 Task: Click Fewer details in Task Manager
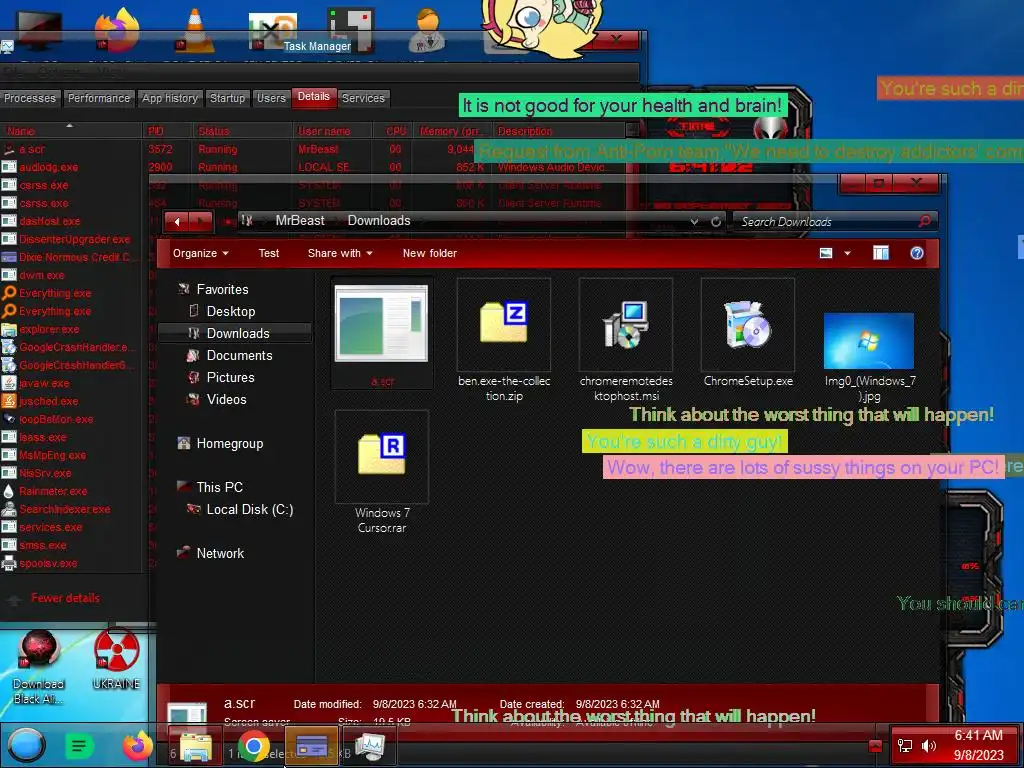[65, 598]
